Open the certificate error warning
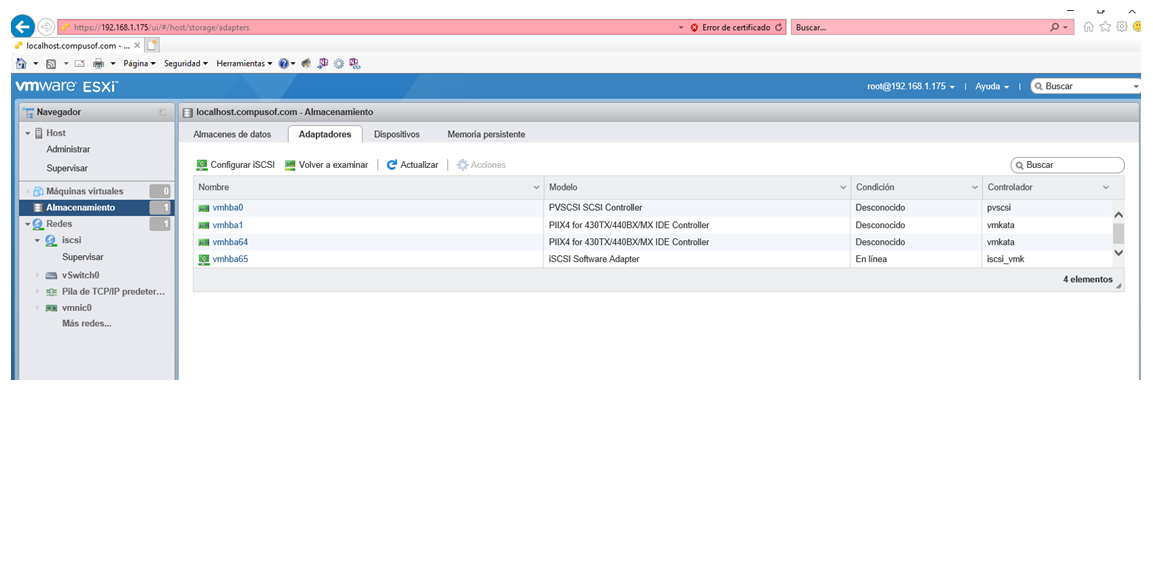 click(x=730, y=27)
